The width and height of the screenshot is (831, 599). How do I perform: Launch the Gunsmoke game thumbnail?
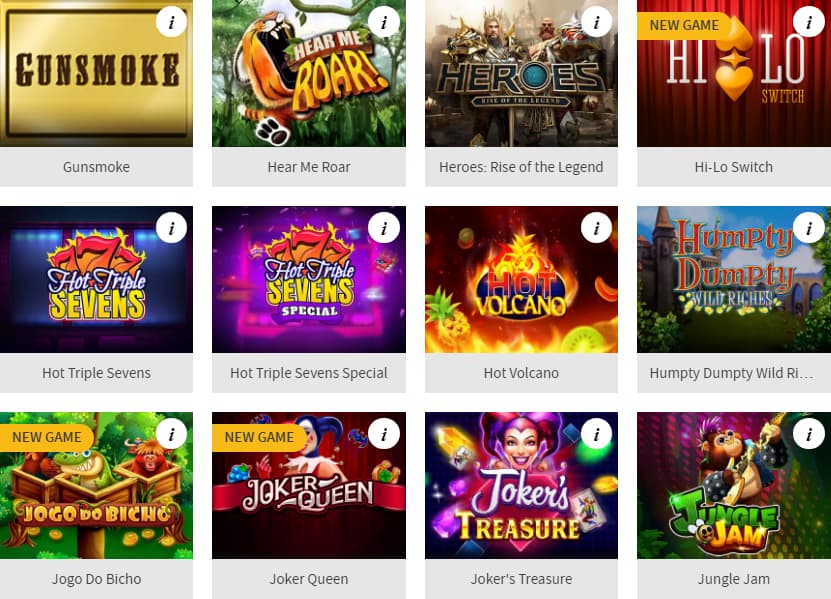tap(96, 73)
